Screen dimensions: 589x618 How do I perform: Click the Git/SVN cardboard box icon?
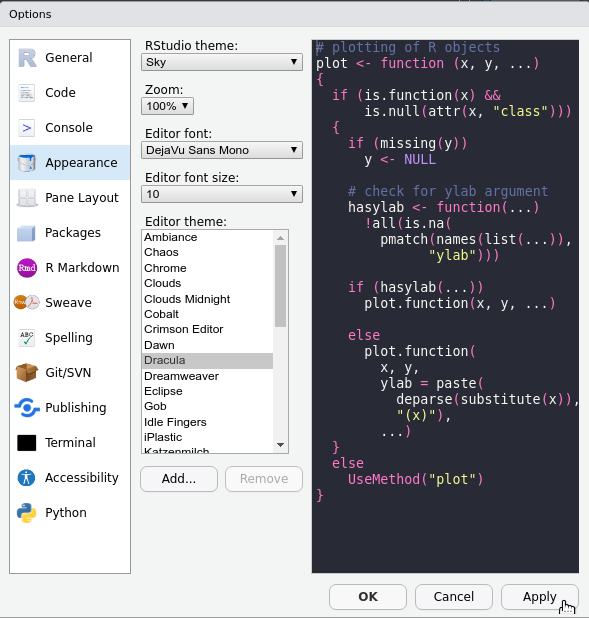pyautogui.click(x=27, y=373)
